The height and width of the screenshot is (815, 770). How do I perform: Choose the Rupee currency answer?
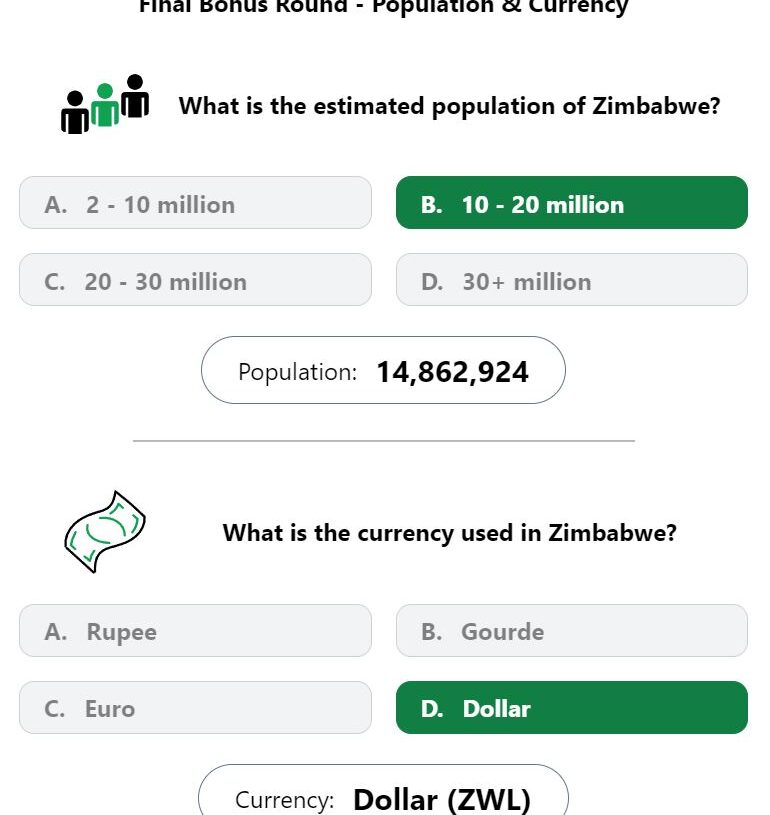pyautogui.click(x=195, y=630)
